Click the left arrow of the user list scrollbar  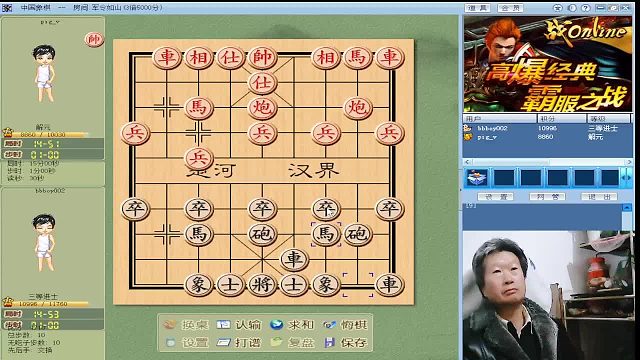467,162
